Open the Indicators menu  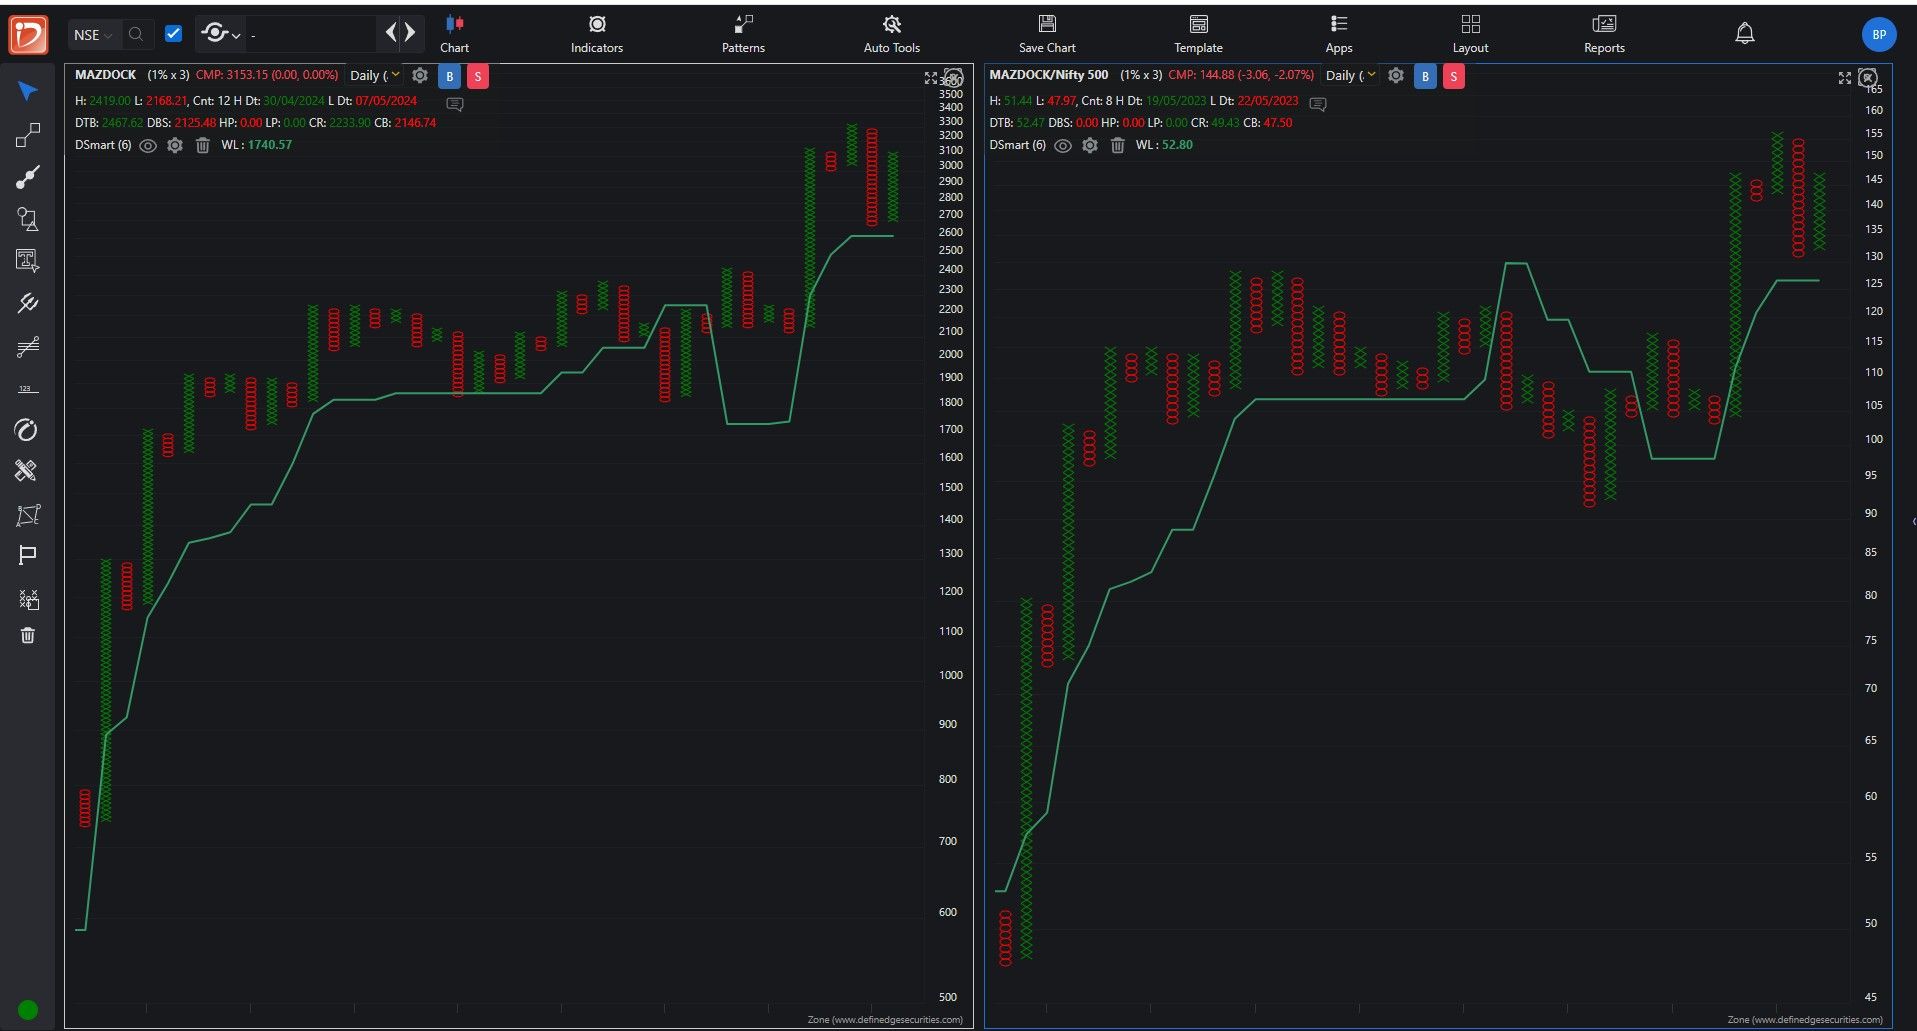point(597,34)
